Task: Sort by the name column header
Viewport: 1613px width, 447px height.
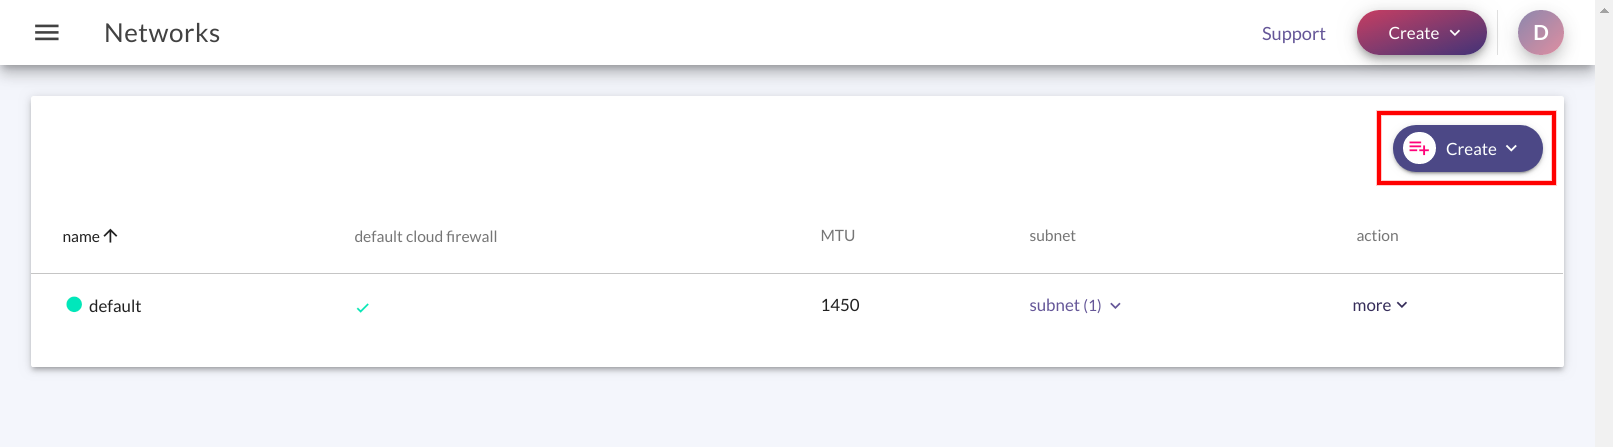Action: click(x=81, y=237)
